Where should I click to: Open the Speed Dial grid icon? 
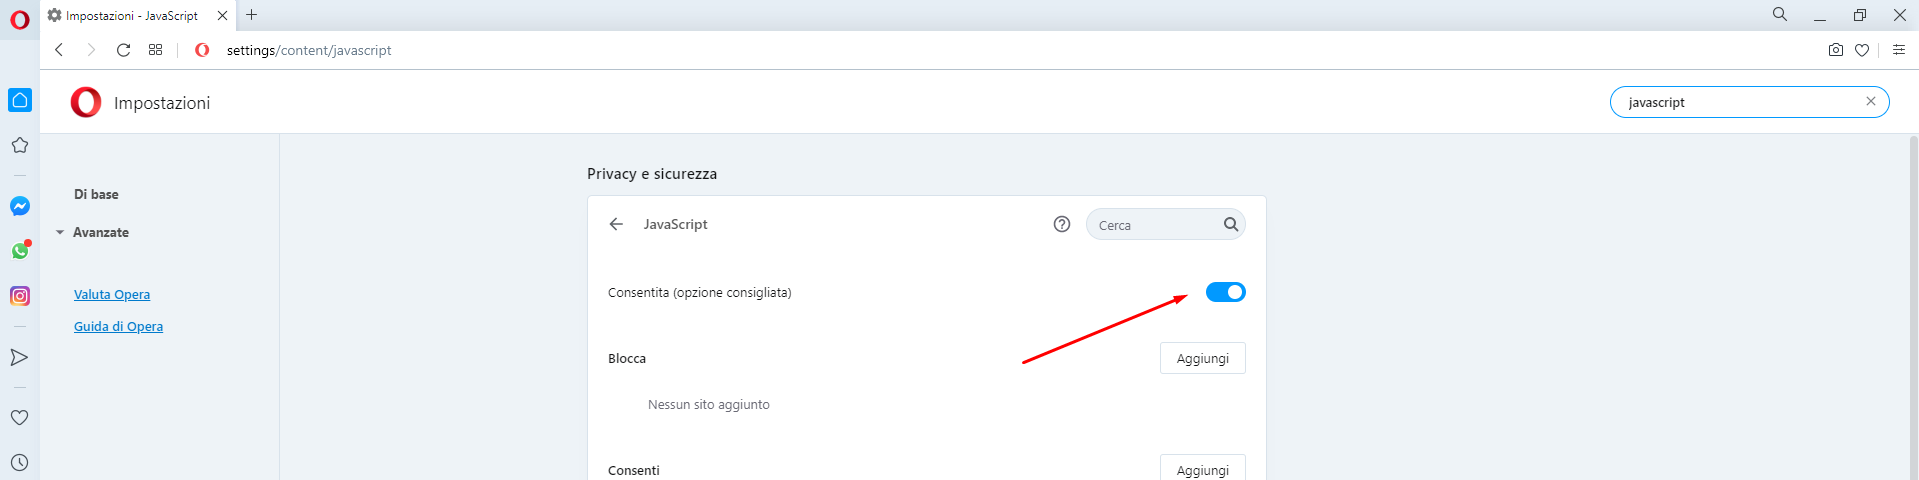pos(155,50)
